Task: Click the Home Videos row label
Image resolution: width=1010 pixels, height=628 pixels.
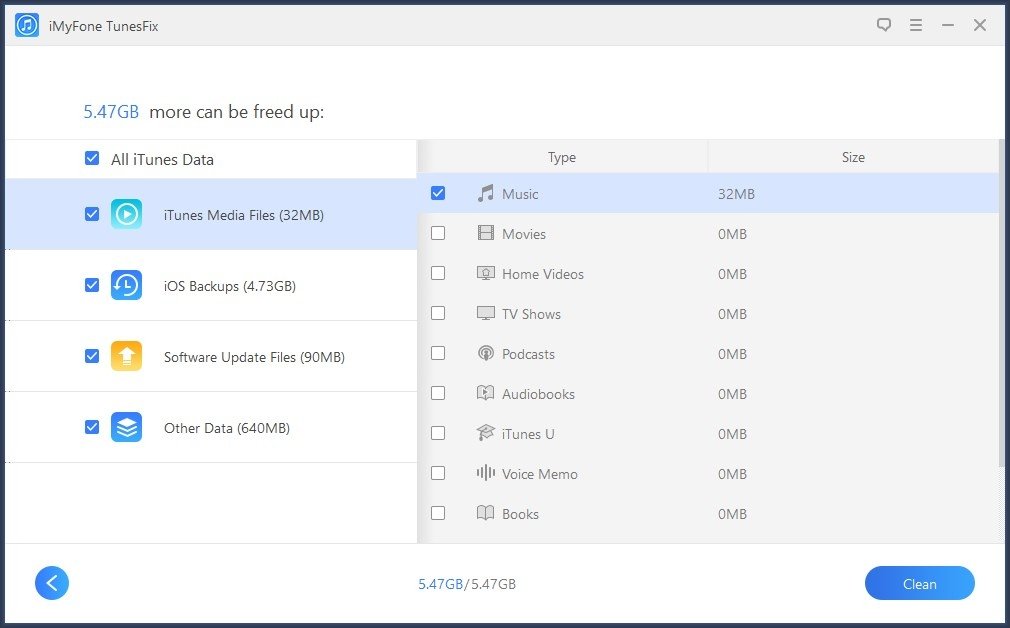Action: [x=543, y=274]
